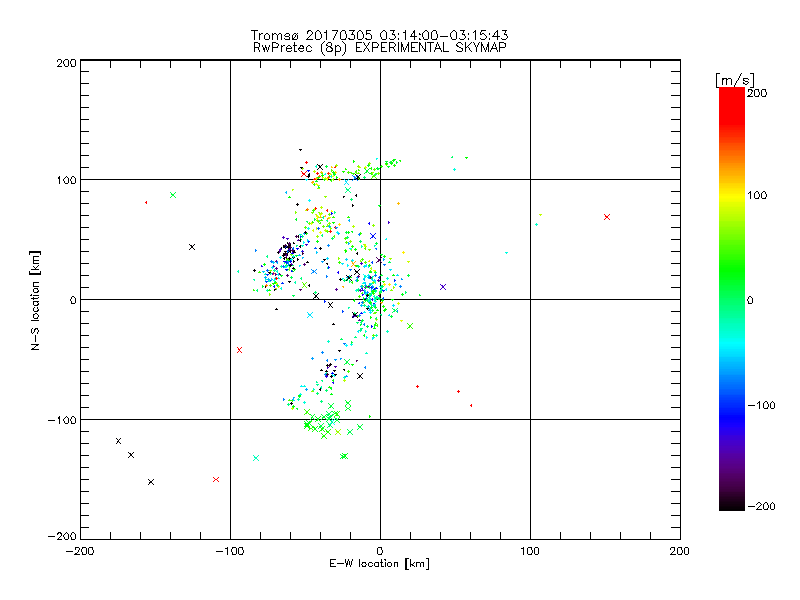Select the small red dot near far west edge
The height and width of the screenshot is (600, 800).
tap(146, 203)
